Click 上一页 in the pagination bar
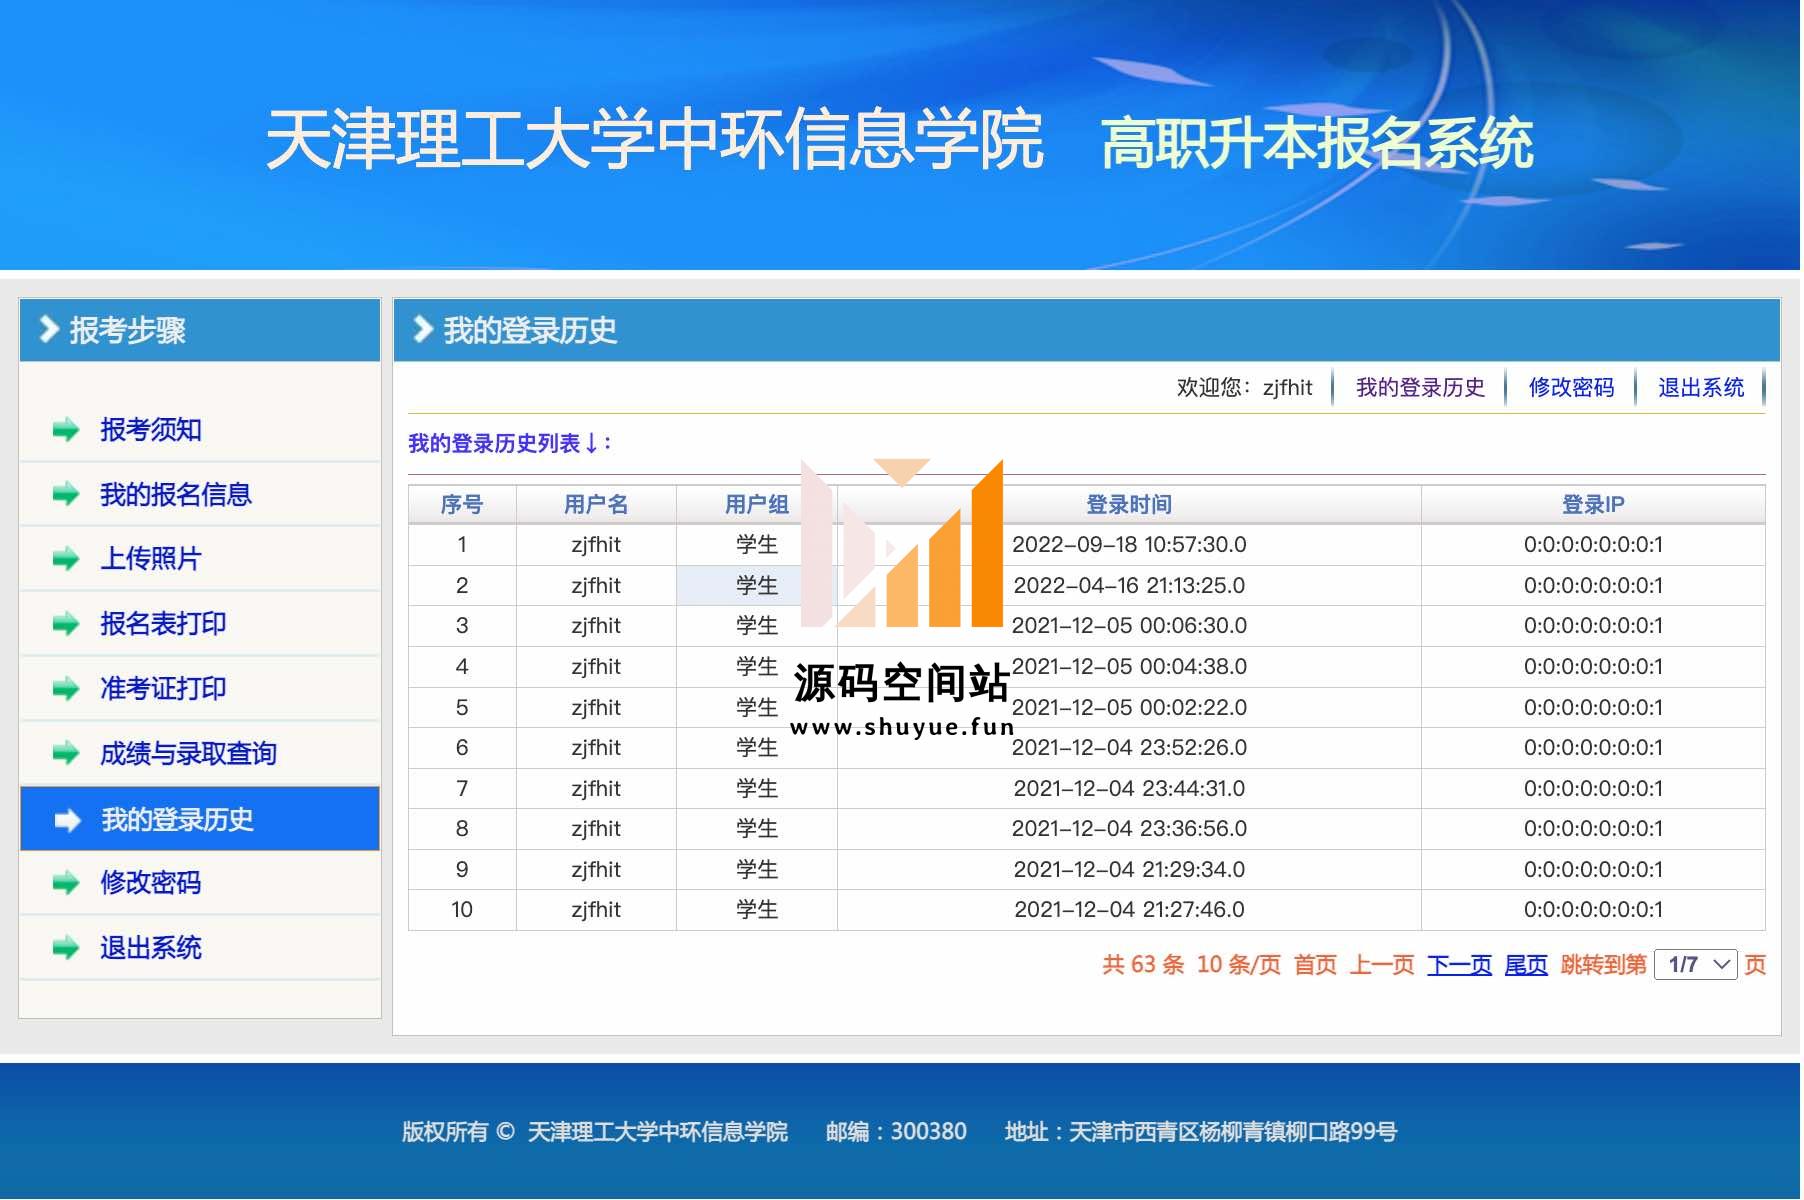The image size is (1804, 1200). (1382, 965)
